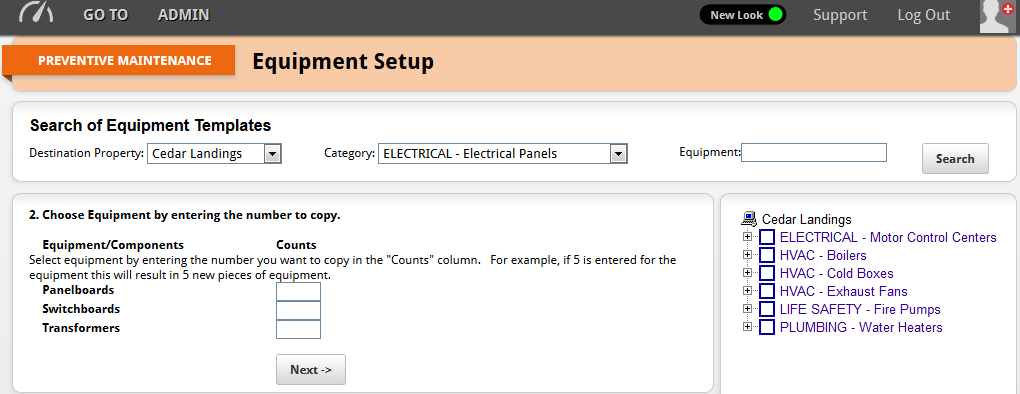Viewport: 1020px width, 394px height.
Task: Click the Switchboards count field
Action: (299, 310)
